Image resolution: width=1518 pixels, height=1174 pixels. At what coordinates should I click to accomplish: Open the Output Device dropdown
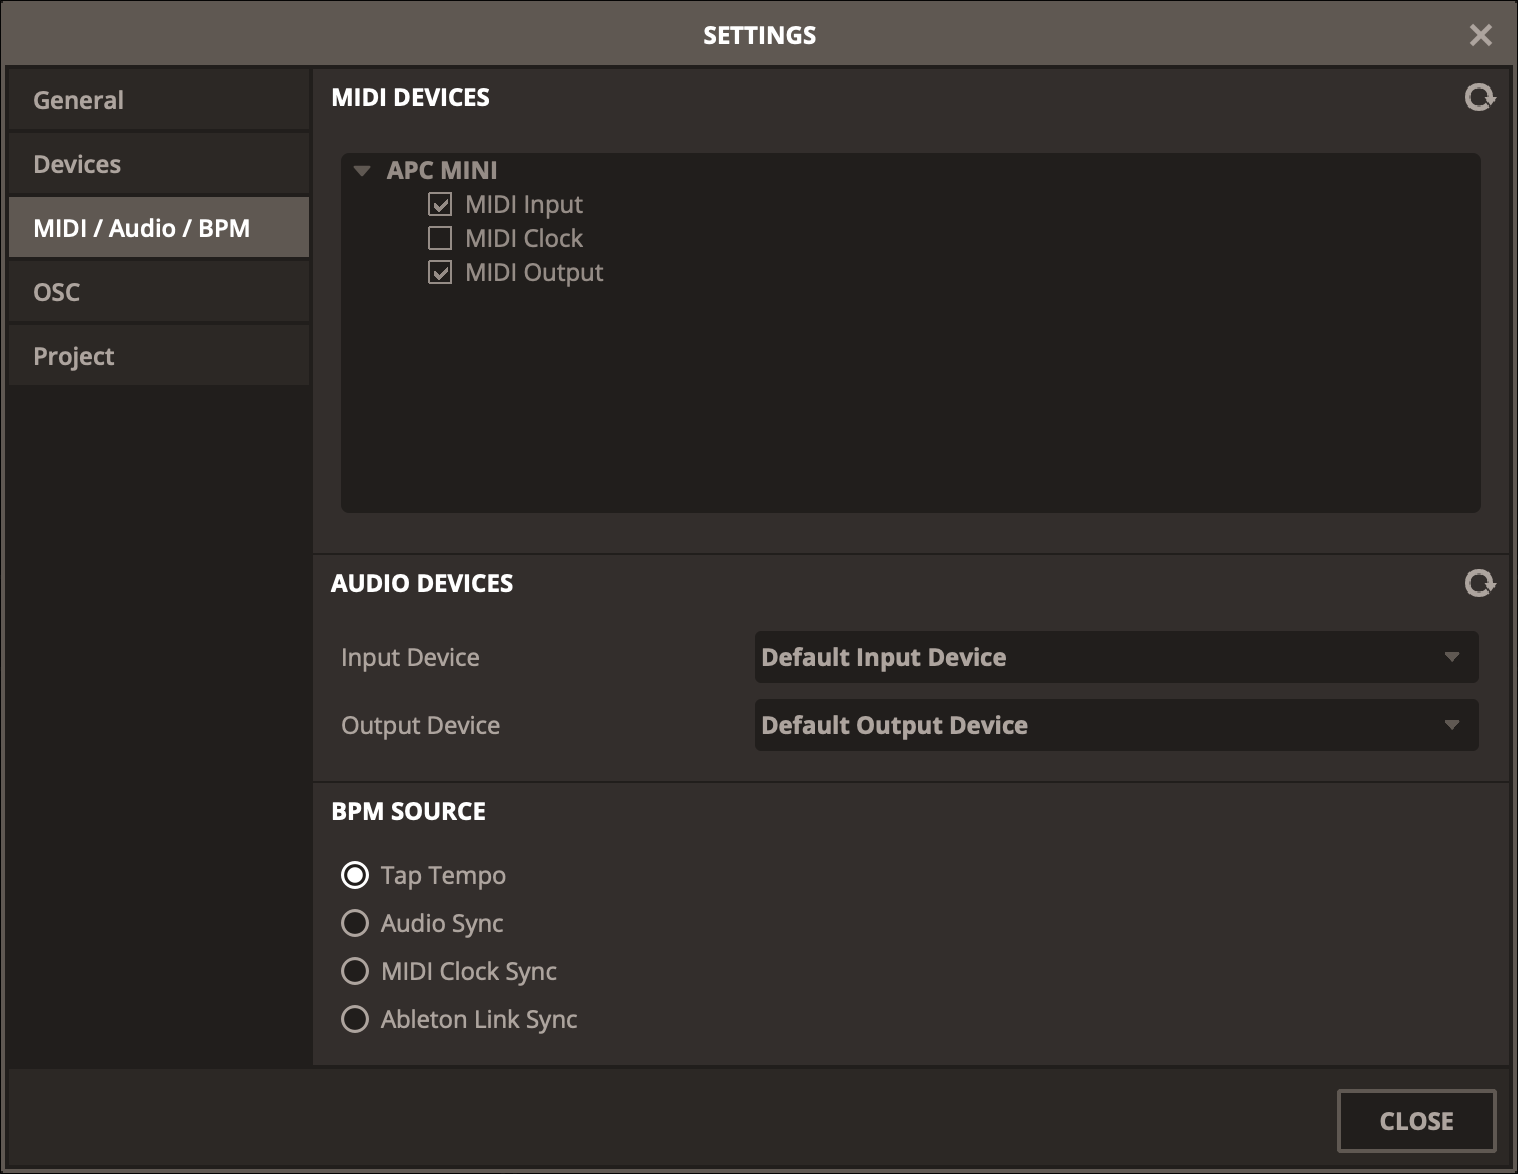1115,725
